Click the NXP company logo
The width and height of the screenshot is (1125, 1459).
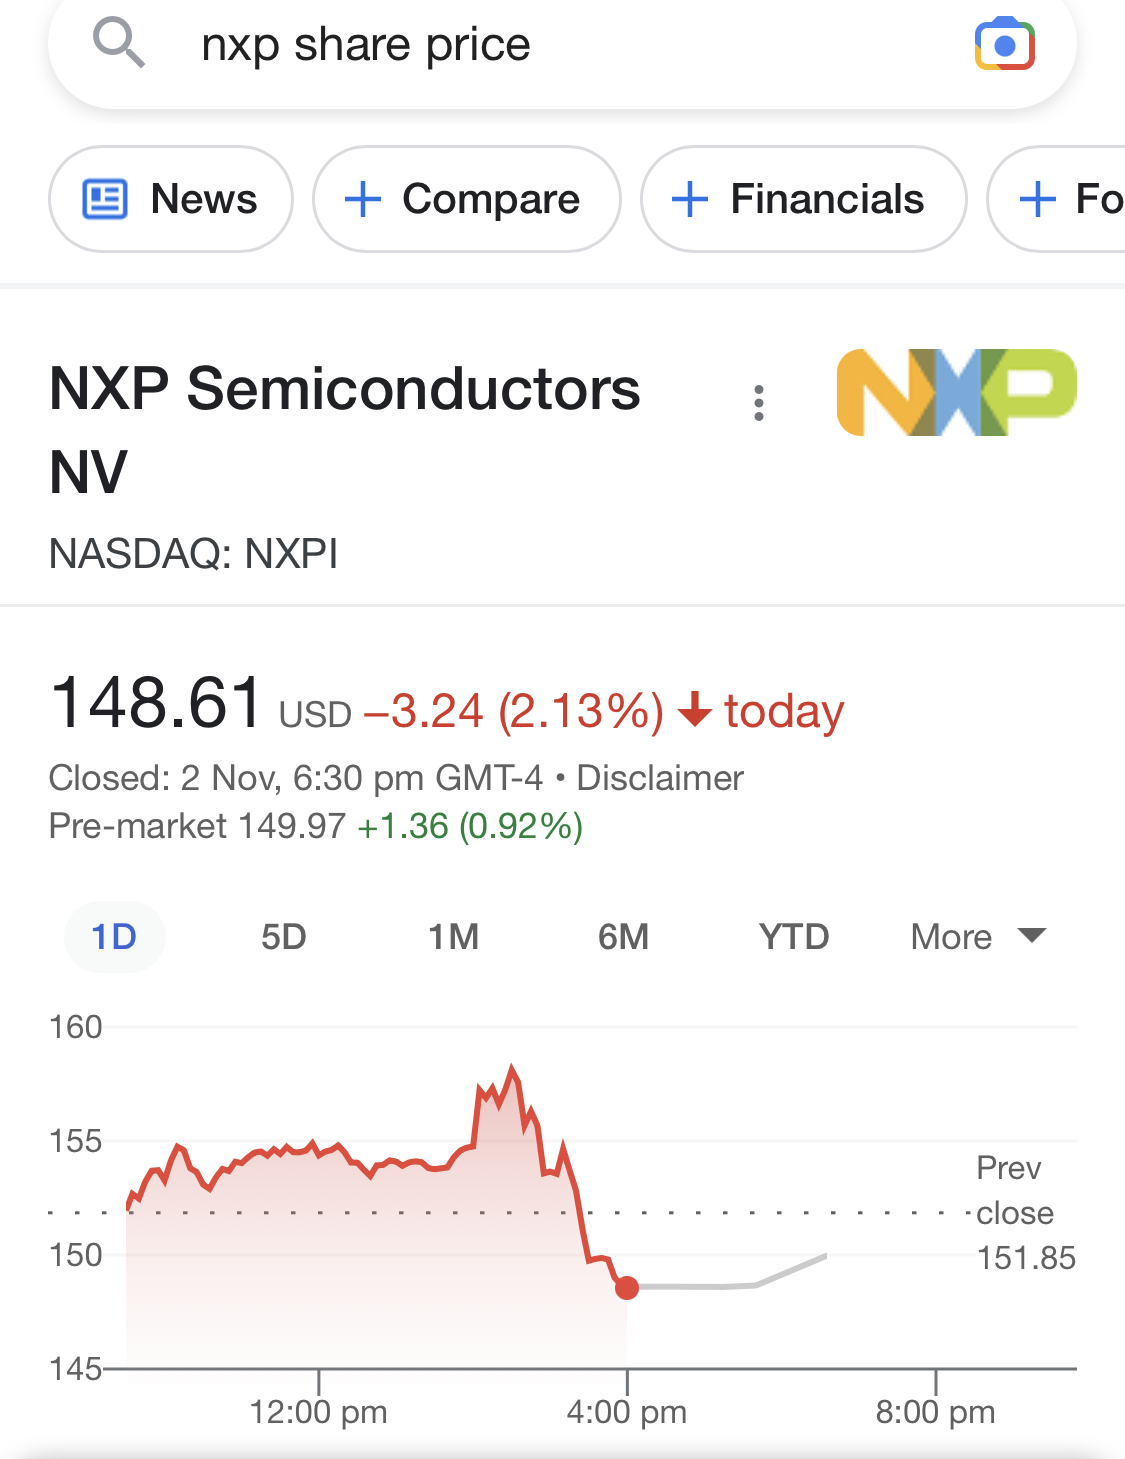pyautogui.click(x=956, y=392)
